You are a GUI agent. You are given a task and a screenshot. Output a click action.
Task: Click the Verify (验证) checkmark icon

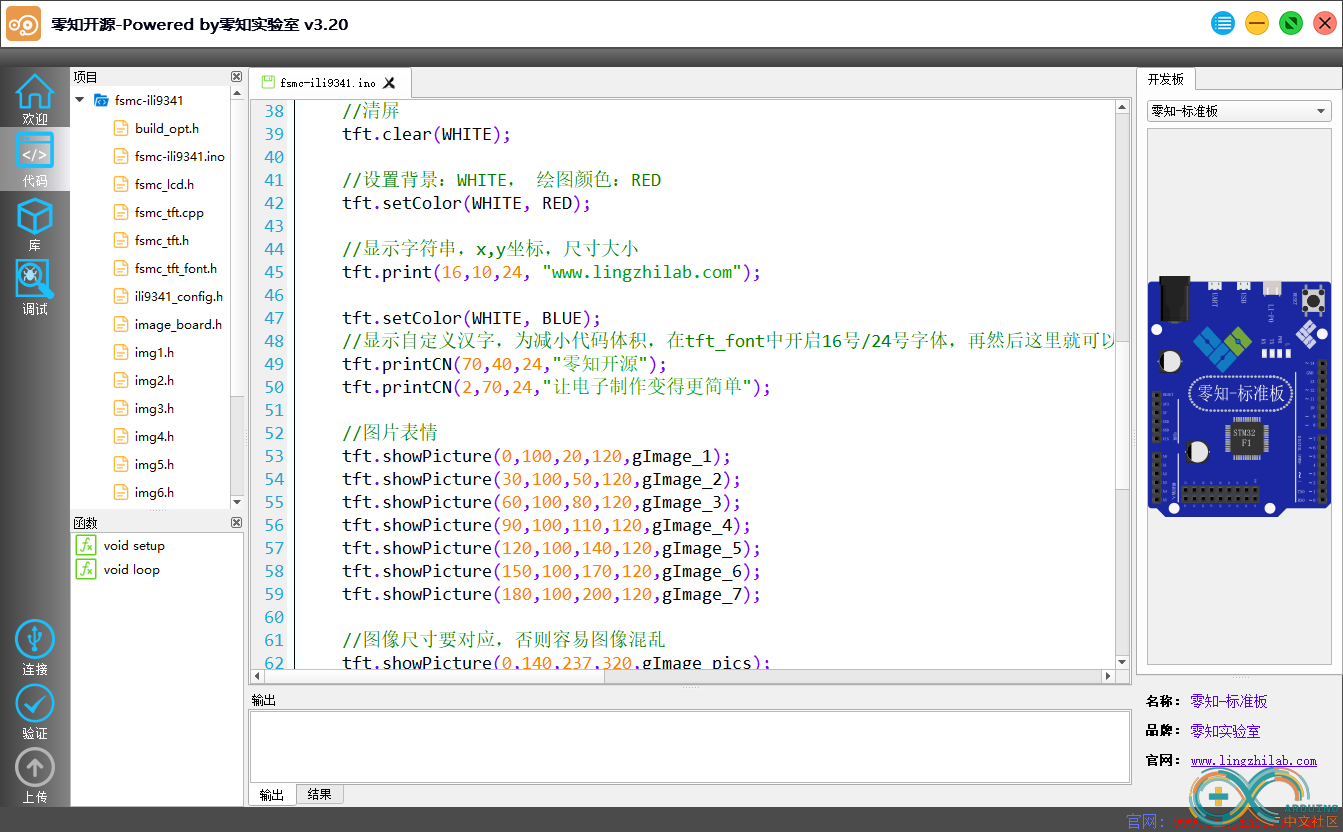[34, 704]
